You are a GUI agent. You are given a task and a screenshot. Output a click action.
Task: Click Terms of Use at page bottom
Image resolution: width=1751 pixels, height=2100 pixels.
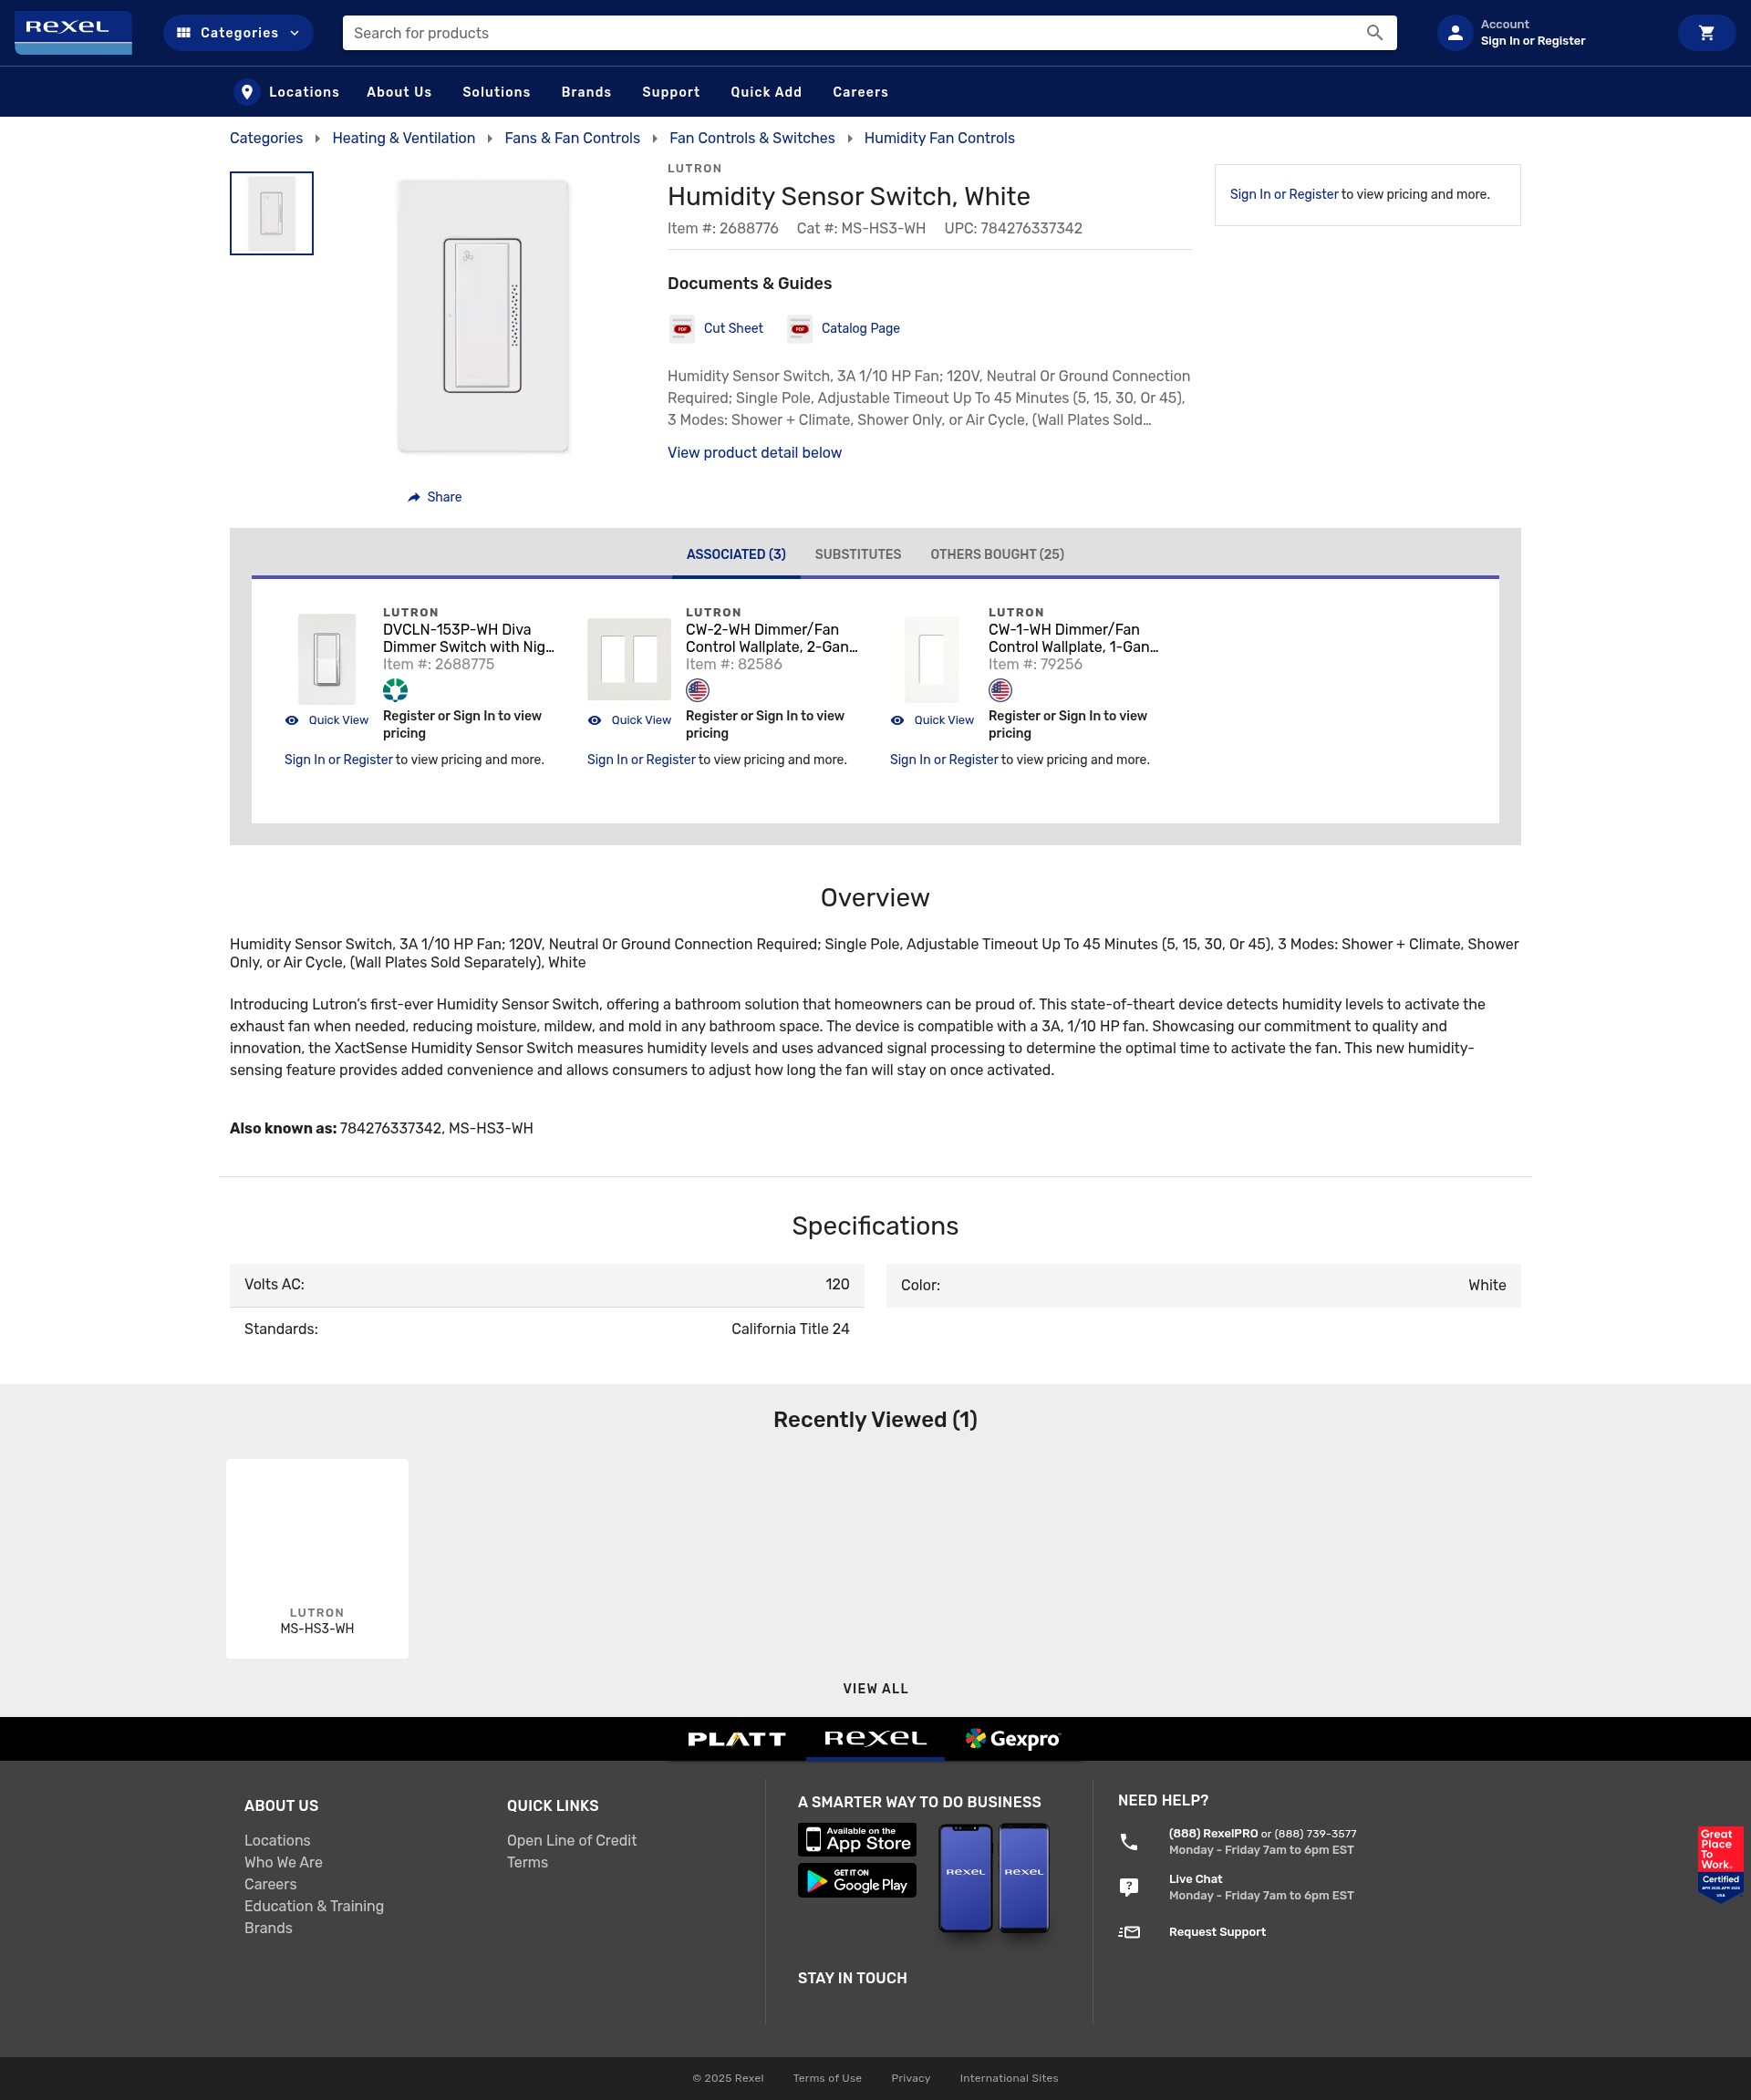tap(827, 2077)
